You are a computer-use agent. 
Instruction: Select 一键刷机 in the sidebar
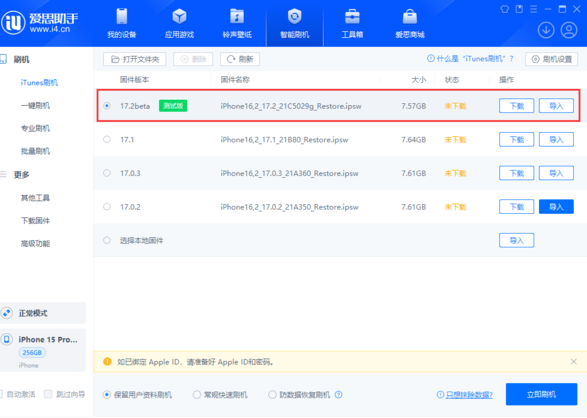point(35,106)
